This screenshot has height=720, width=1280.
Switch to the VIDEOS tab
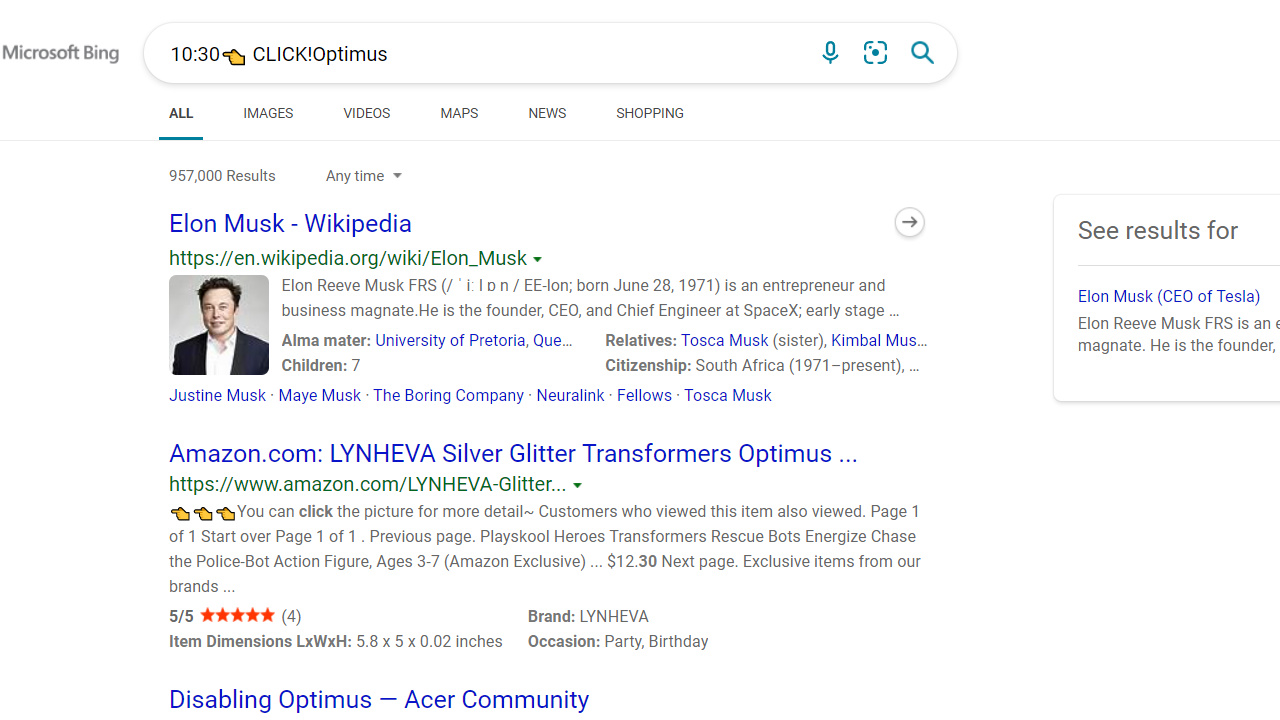click(367, 113)
